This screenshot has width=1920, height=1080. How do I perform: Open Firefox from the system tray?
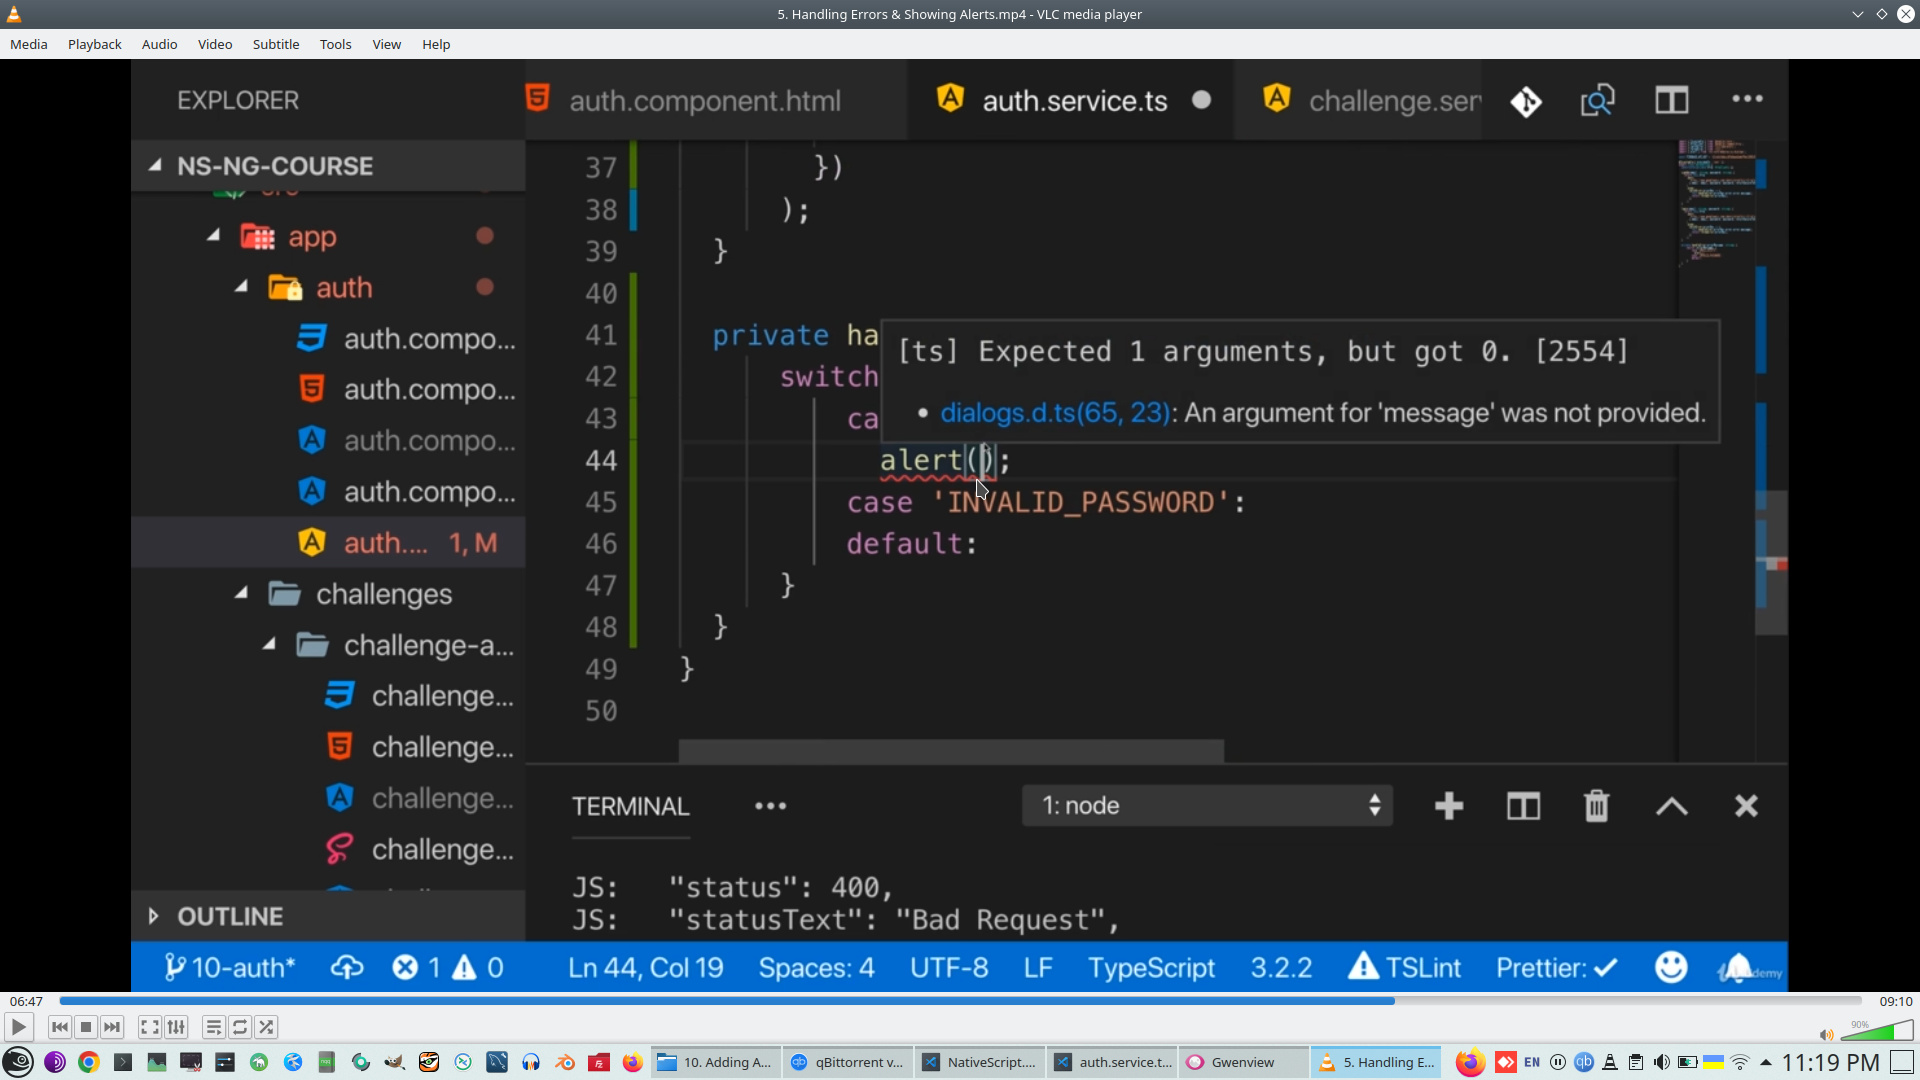[x=1469, y=1062]
